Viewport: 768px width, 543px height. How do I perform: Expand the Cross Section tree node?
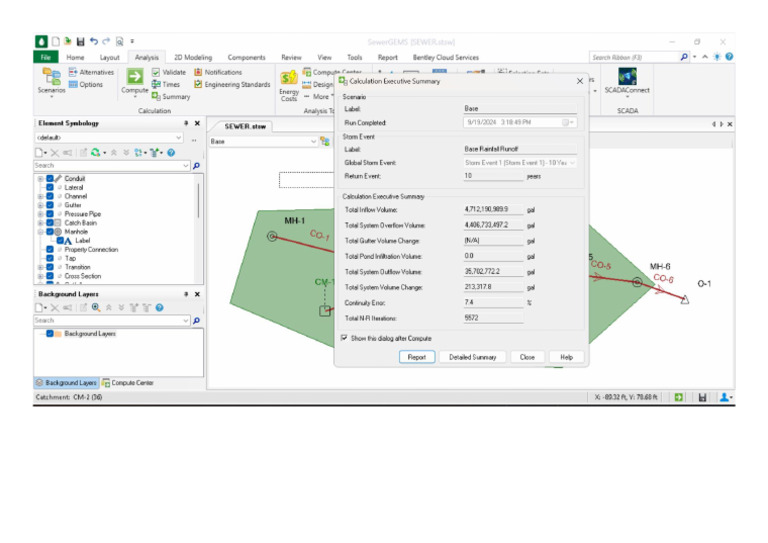(41, 276)
